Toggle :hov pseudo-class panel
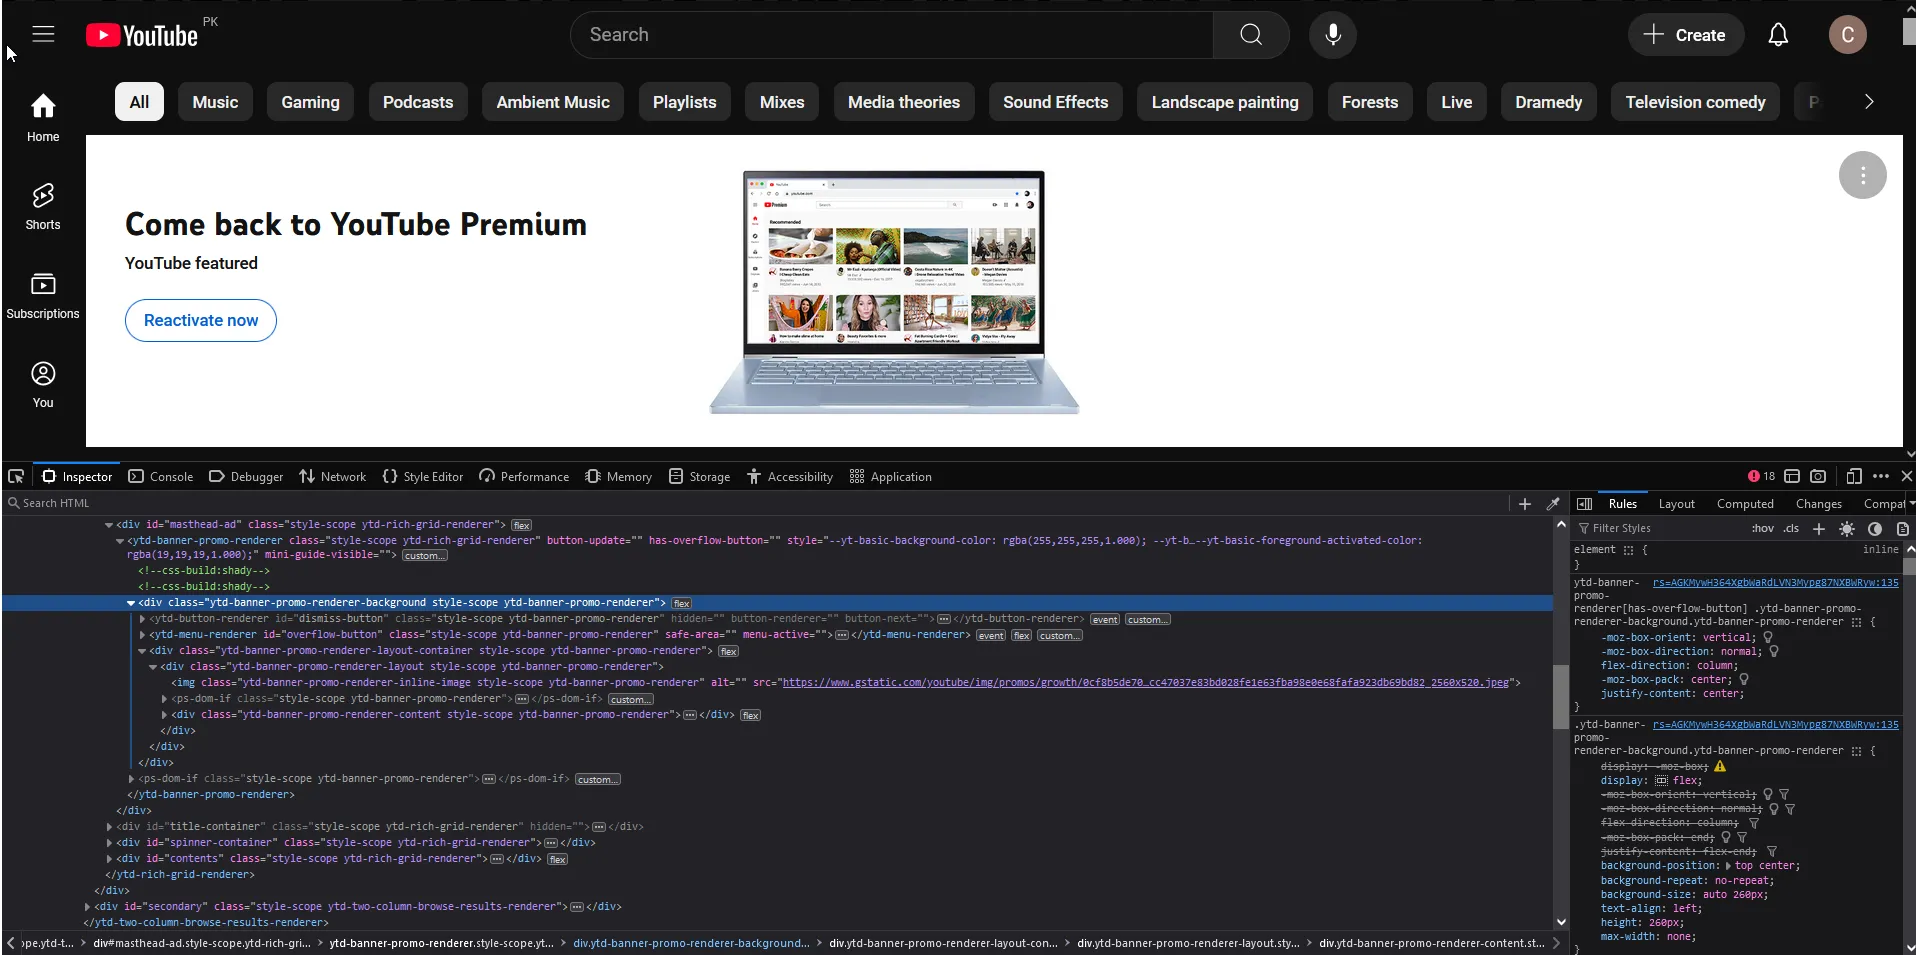The image size is (1916, 955). click(x=1762, y=529)
